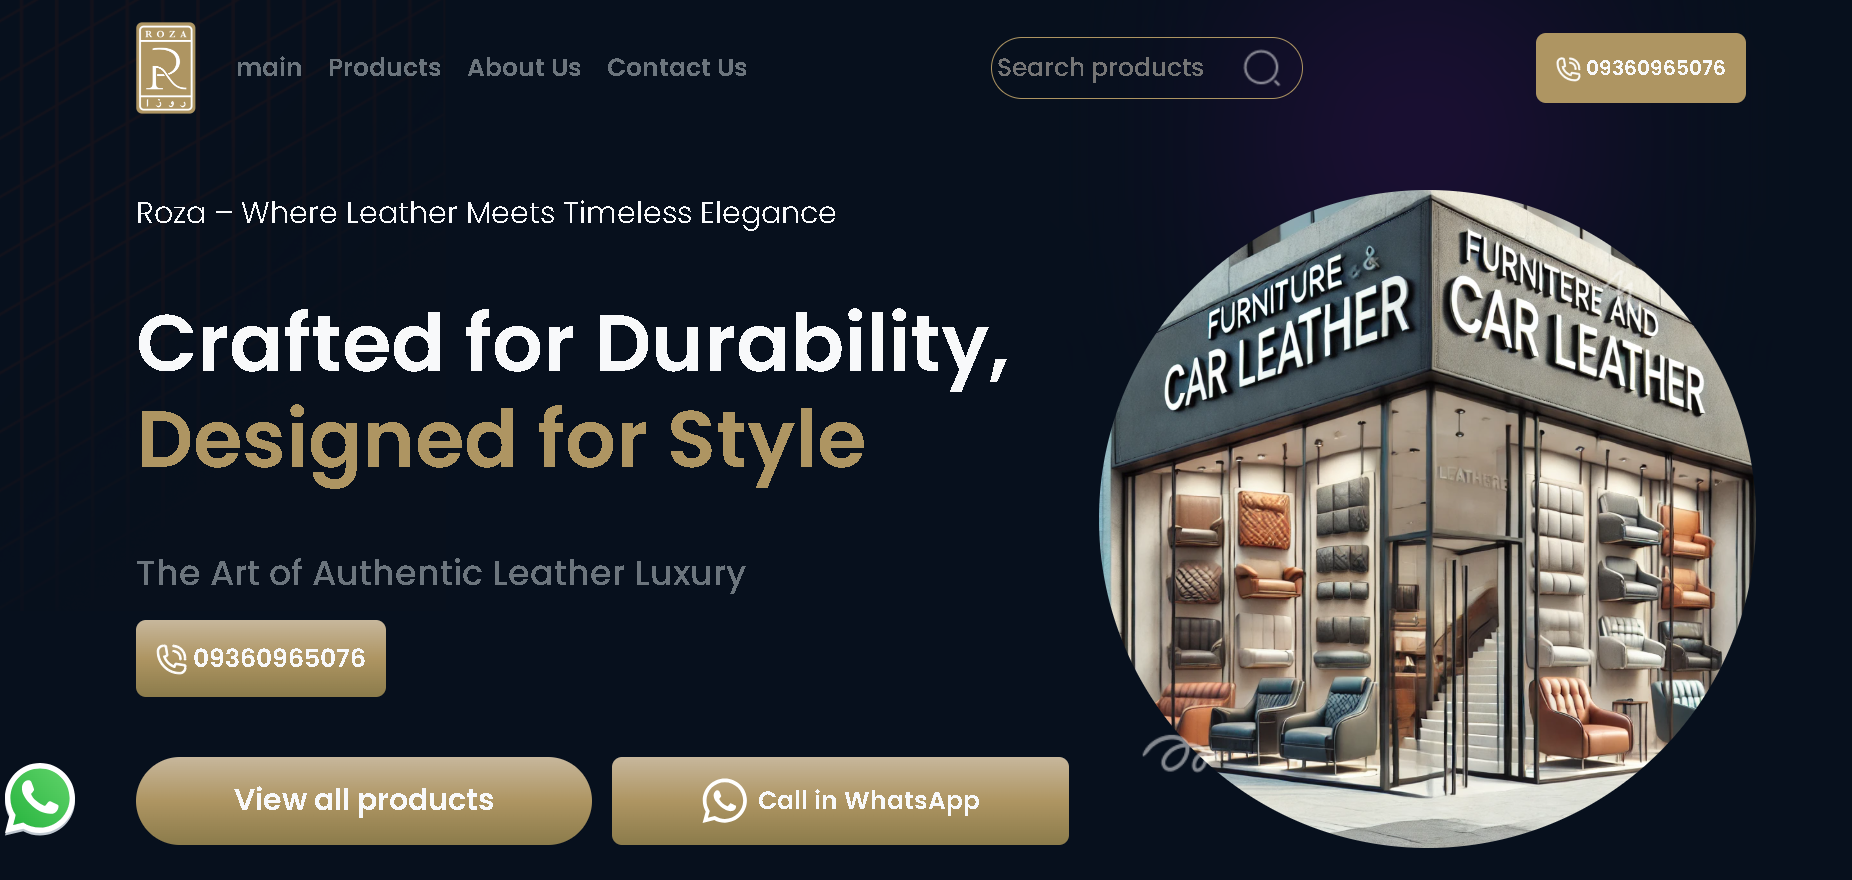1852x880 pixels.
Task: Open the Contact Us page
Action: click(x=677, y=67)
